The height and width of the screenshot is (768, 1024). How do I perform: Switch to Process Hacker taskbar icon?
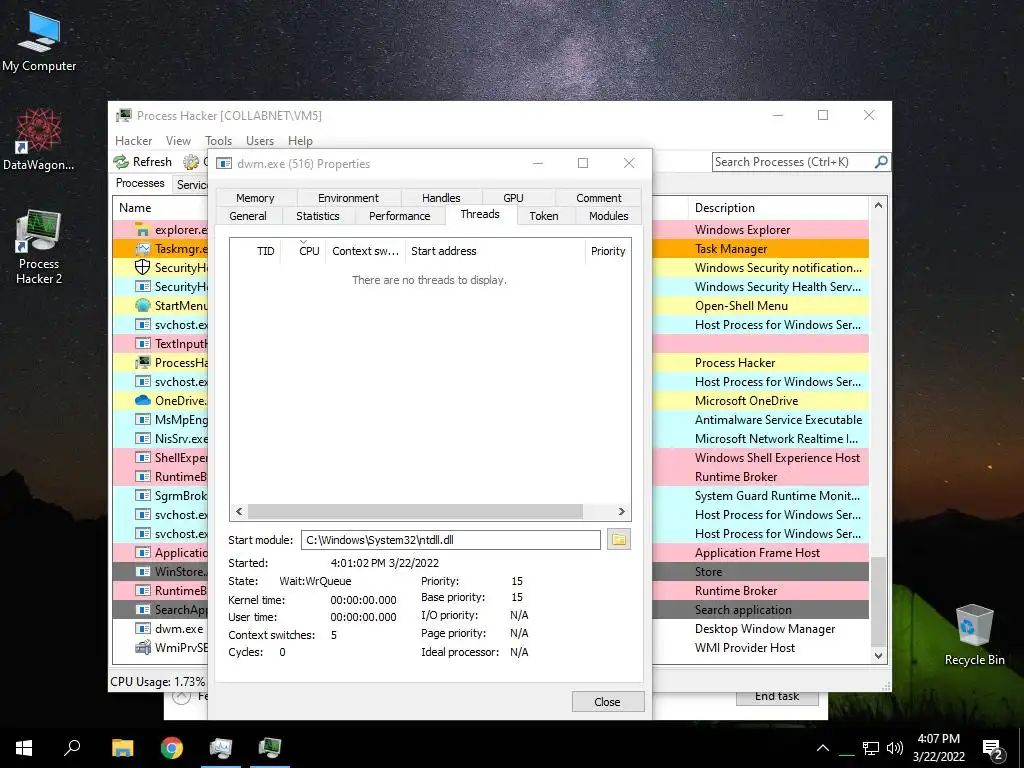[270, 748]
